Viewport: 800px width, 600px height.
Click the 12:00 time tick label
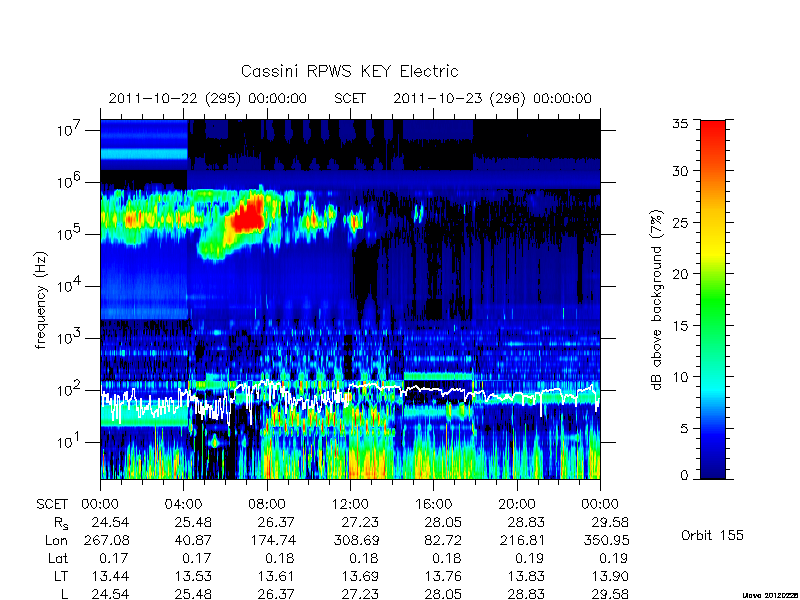350,504
